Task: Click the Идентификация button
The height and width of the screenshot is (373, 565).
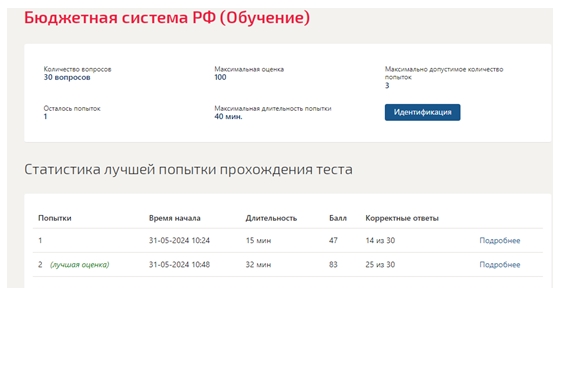Action: (422, 112)
